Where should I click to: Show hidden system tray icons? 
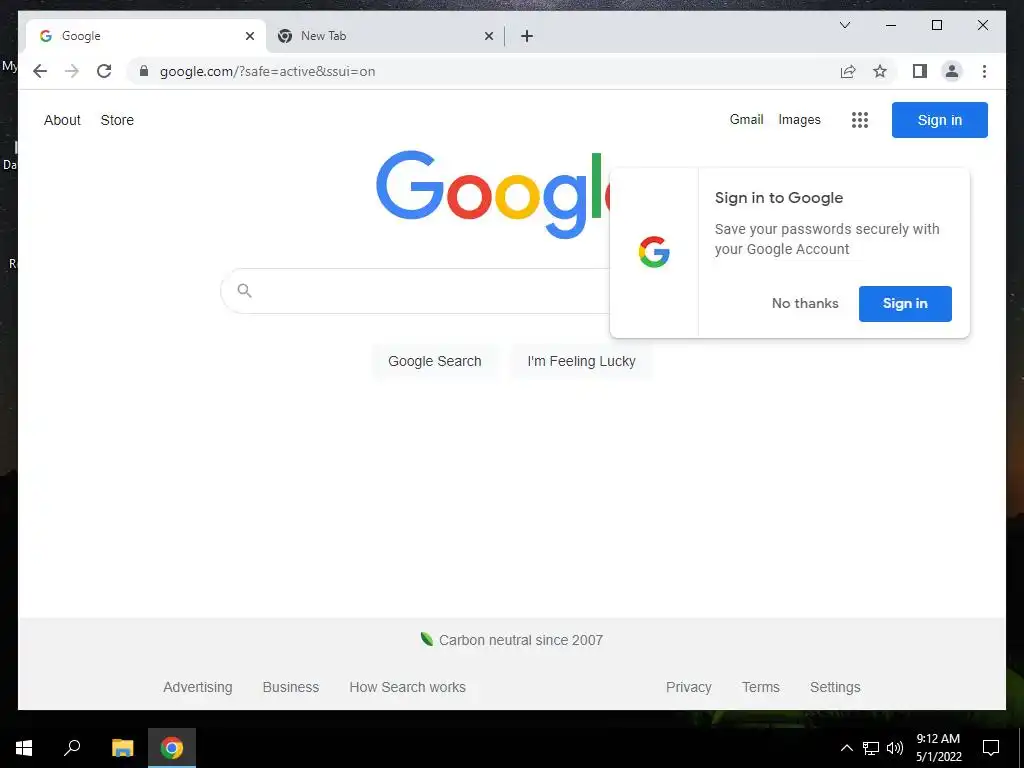[846, 748]
